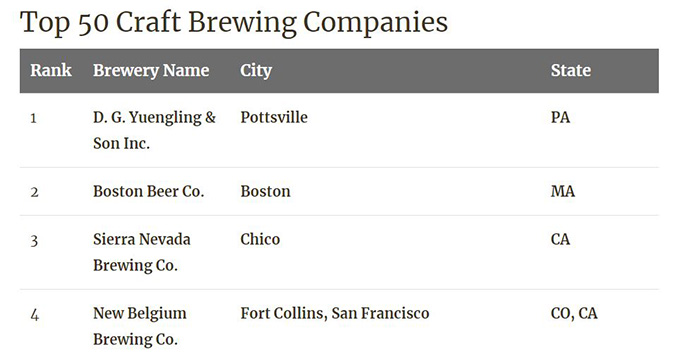Select rank number 4 cell
Viewport: 685px width, 363px height.
tap(35, 315)
